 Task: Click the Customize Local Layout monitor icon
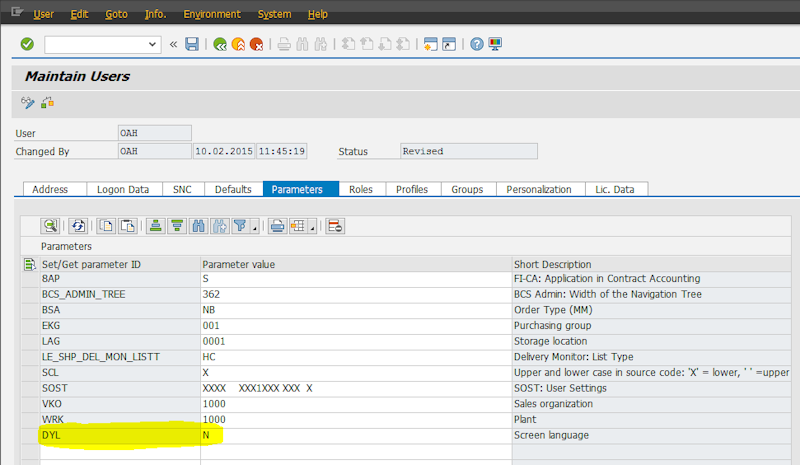(495, 44)
